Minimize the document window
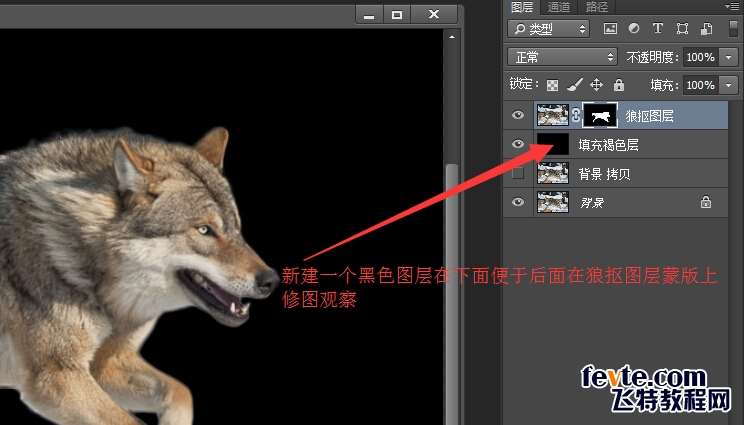The image size is (744, 425). coord(369,15)
